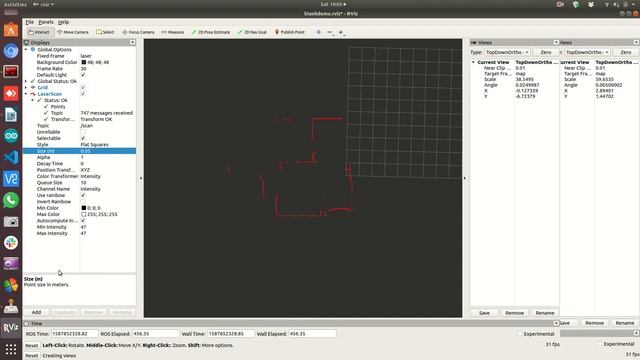This screenshot has width=640, height=360.
Task: Toggle the Selectable checkbox
Action: 83,138
